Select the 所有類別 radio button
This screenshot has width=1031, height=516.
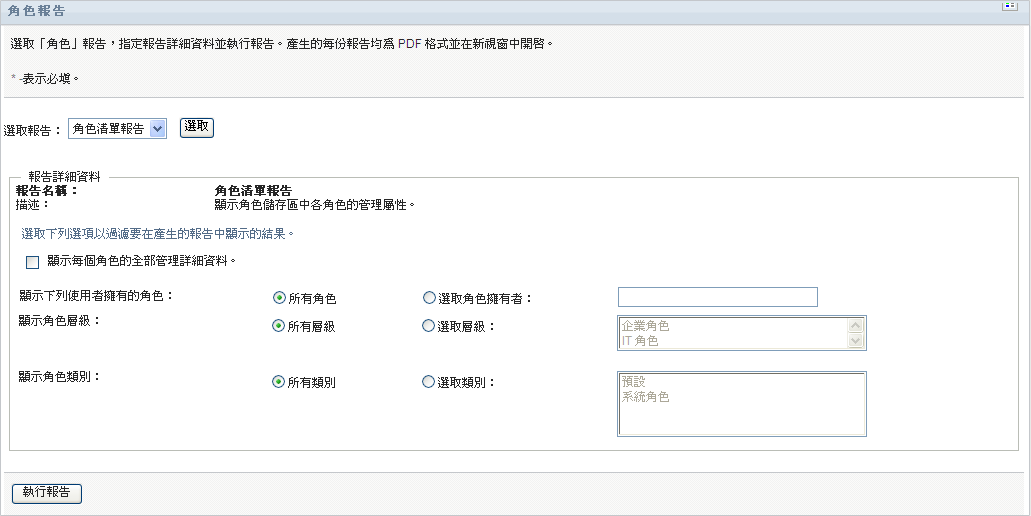(x=279, y=382)
